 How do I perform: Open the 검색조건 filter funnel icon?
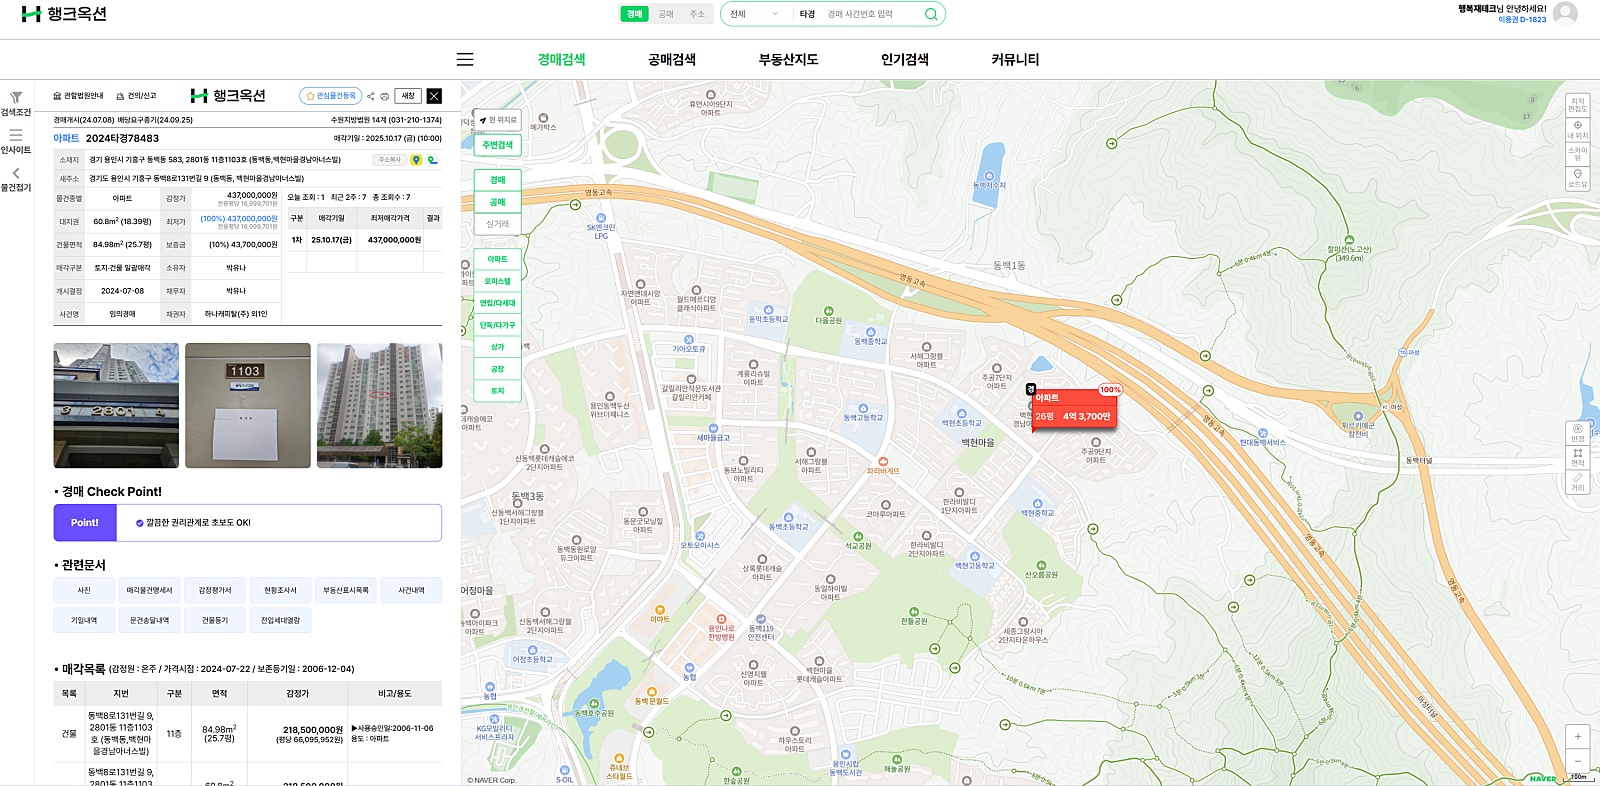point(16,98)
